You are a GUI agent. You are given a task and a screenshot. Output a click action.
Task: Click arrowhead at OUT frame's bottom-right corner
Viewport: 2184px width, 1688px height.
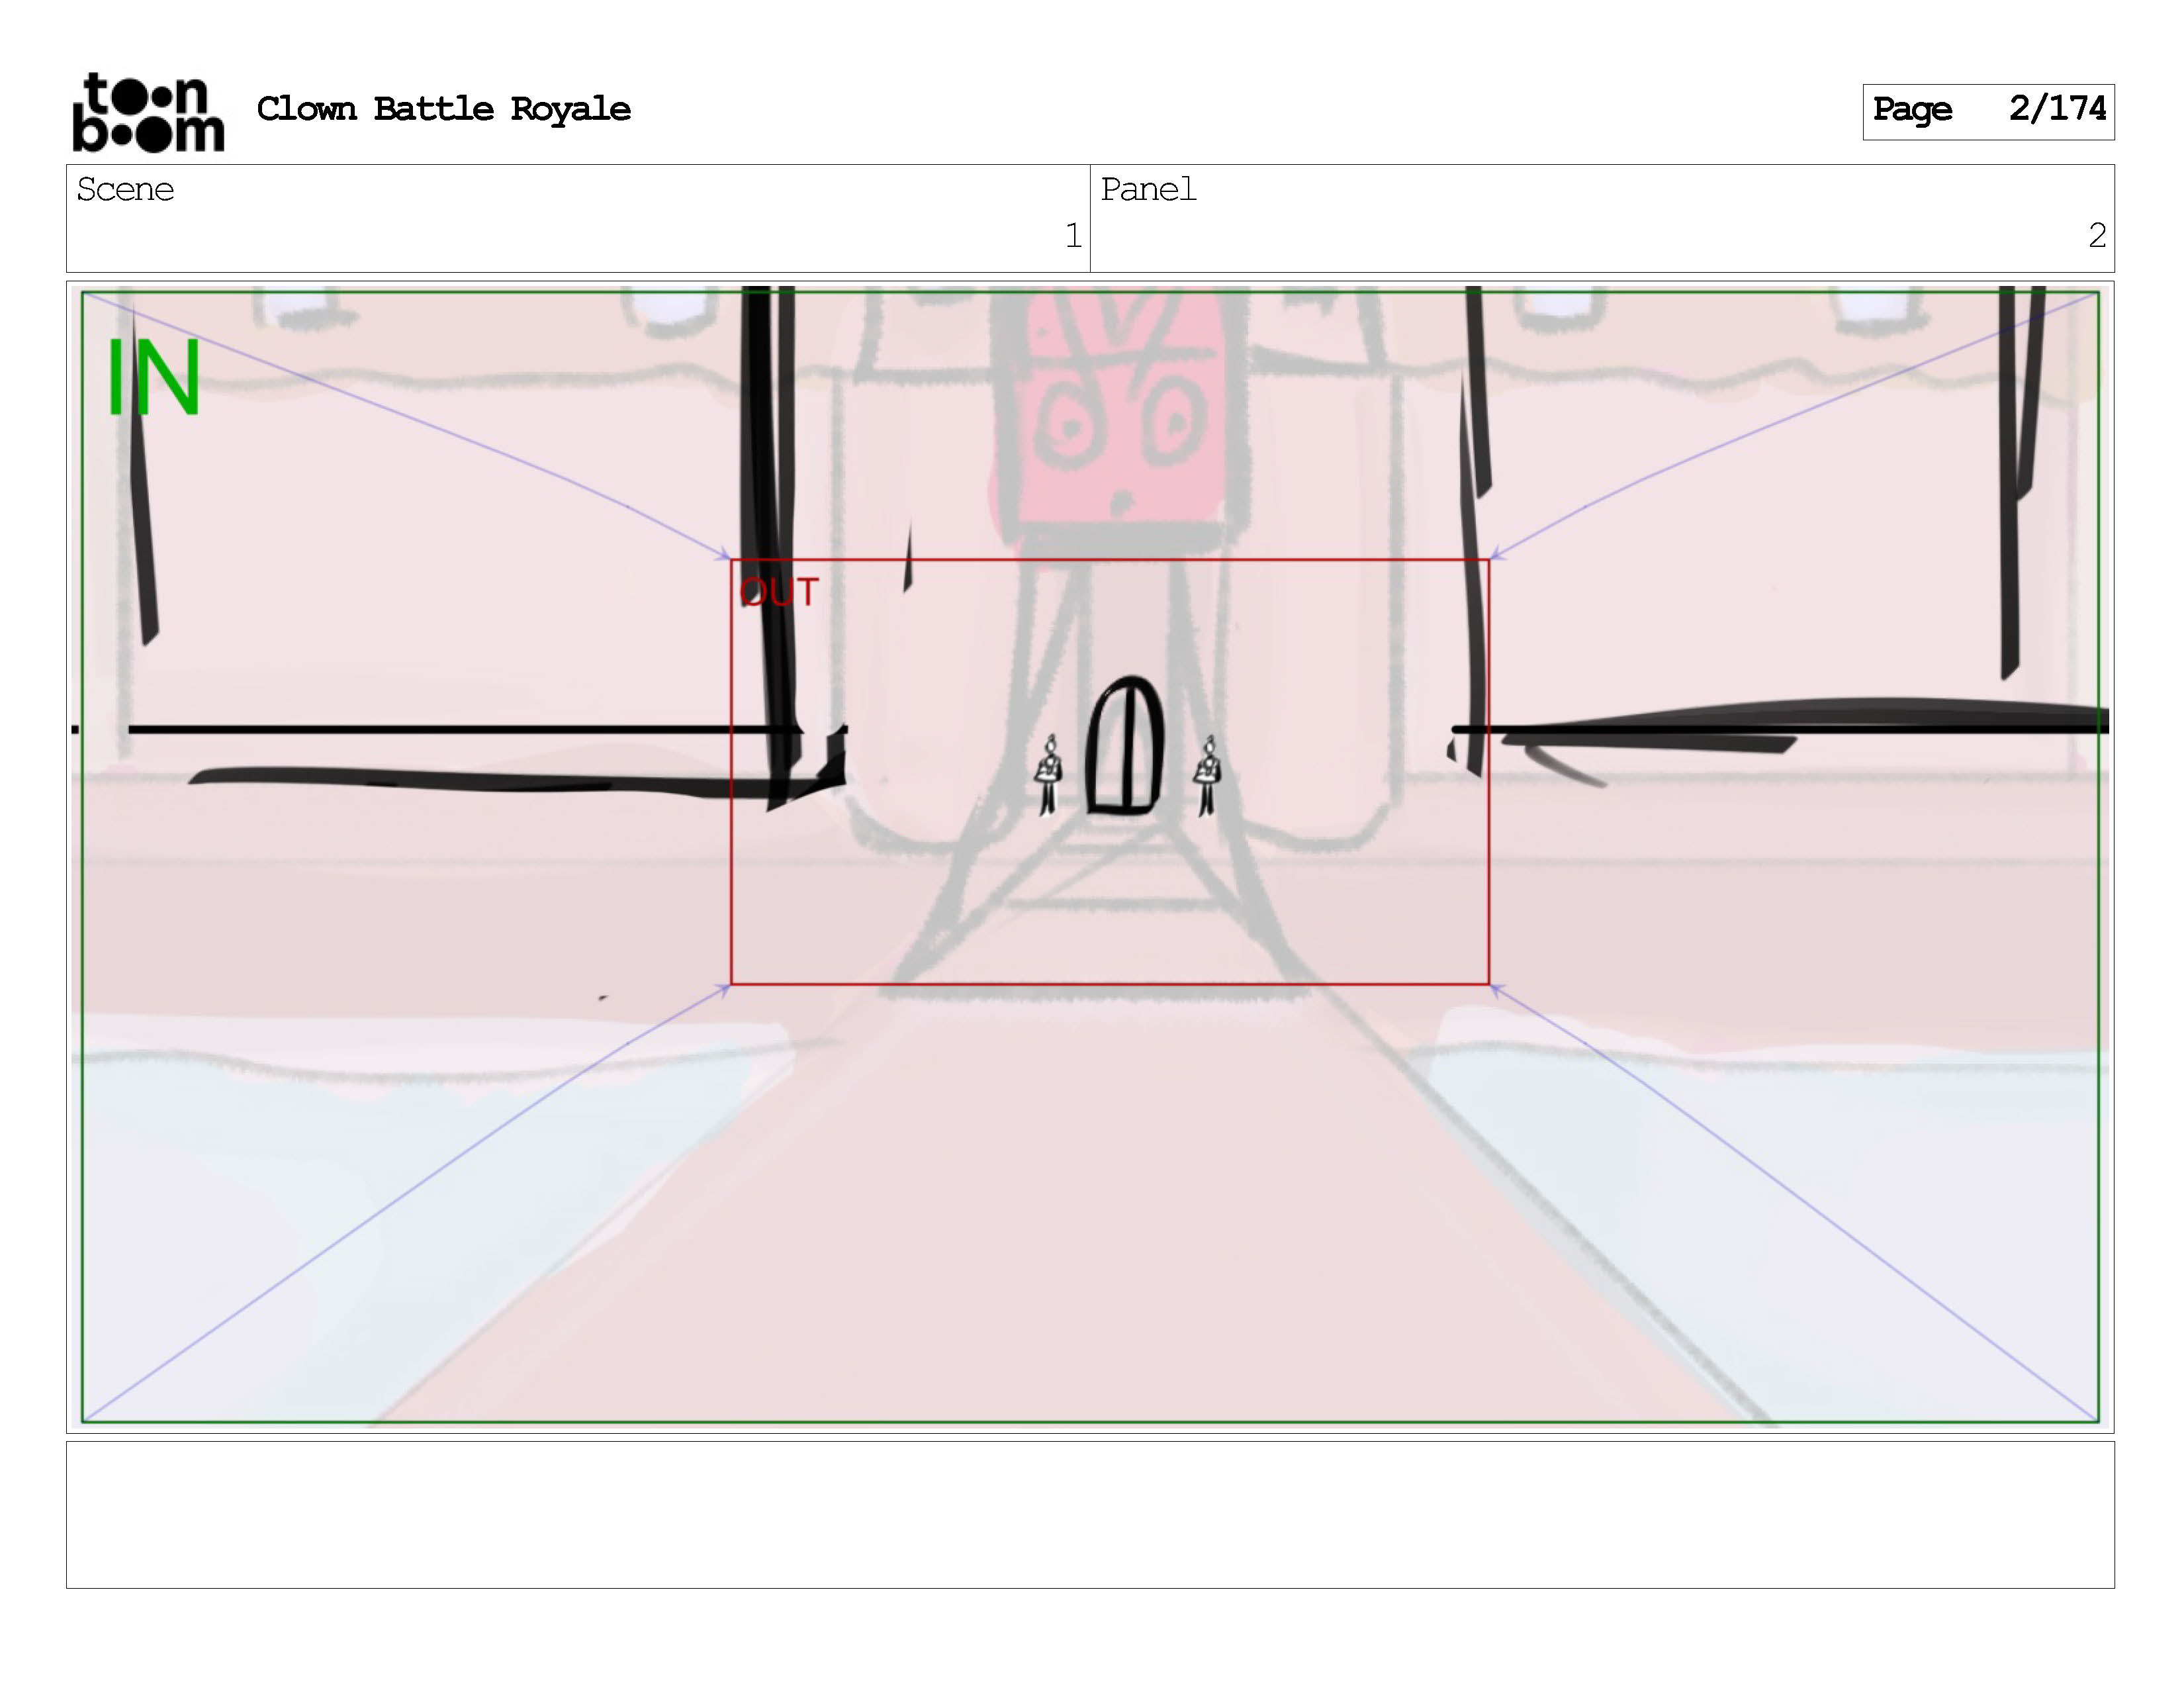tap(1495, 989)
